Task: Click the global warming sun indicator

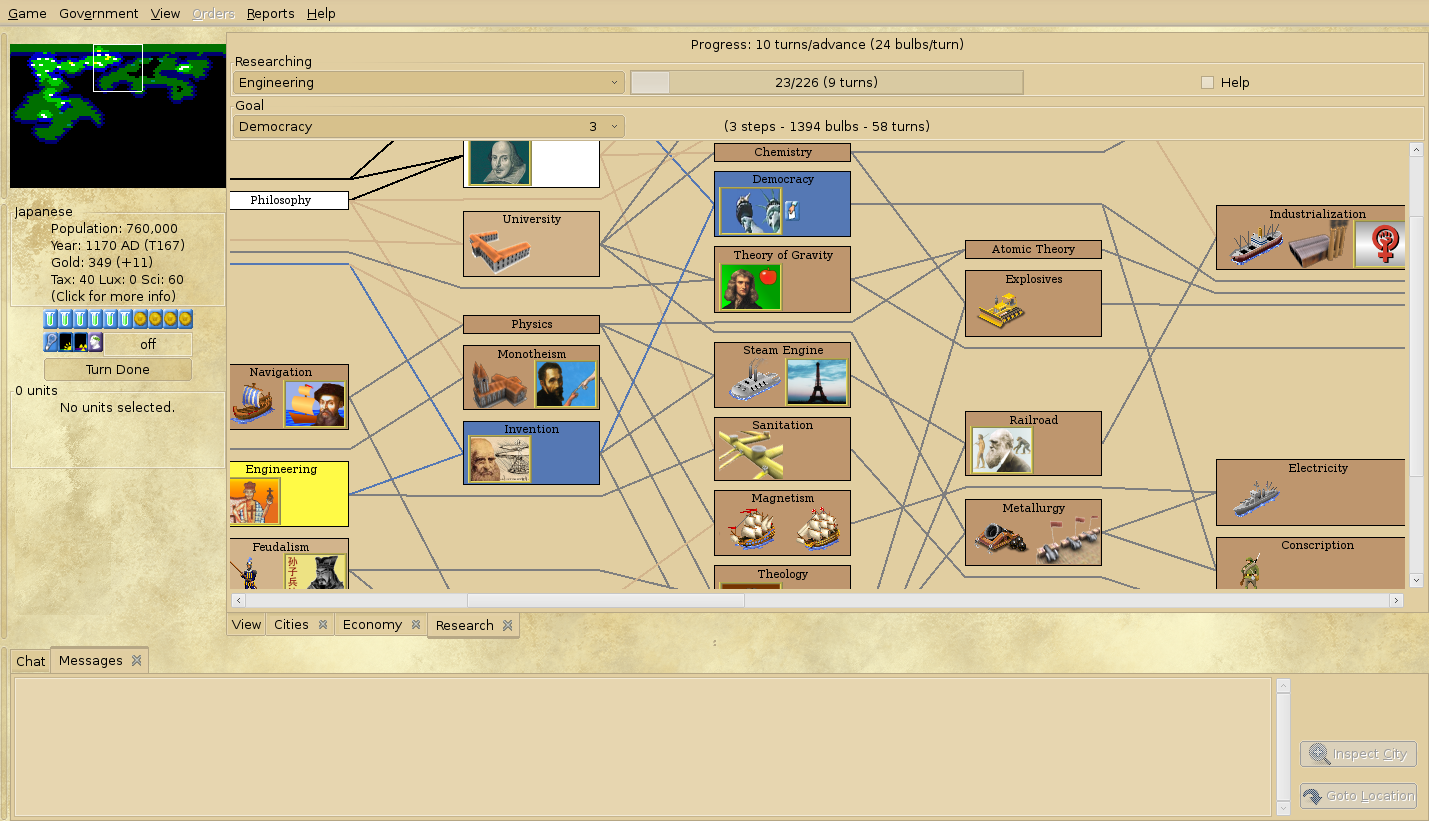Action: [x=66, y=343]
